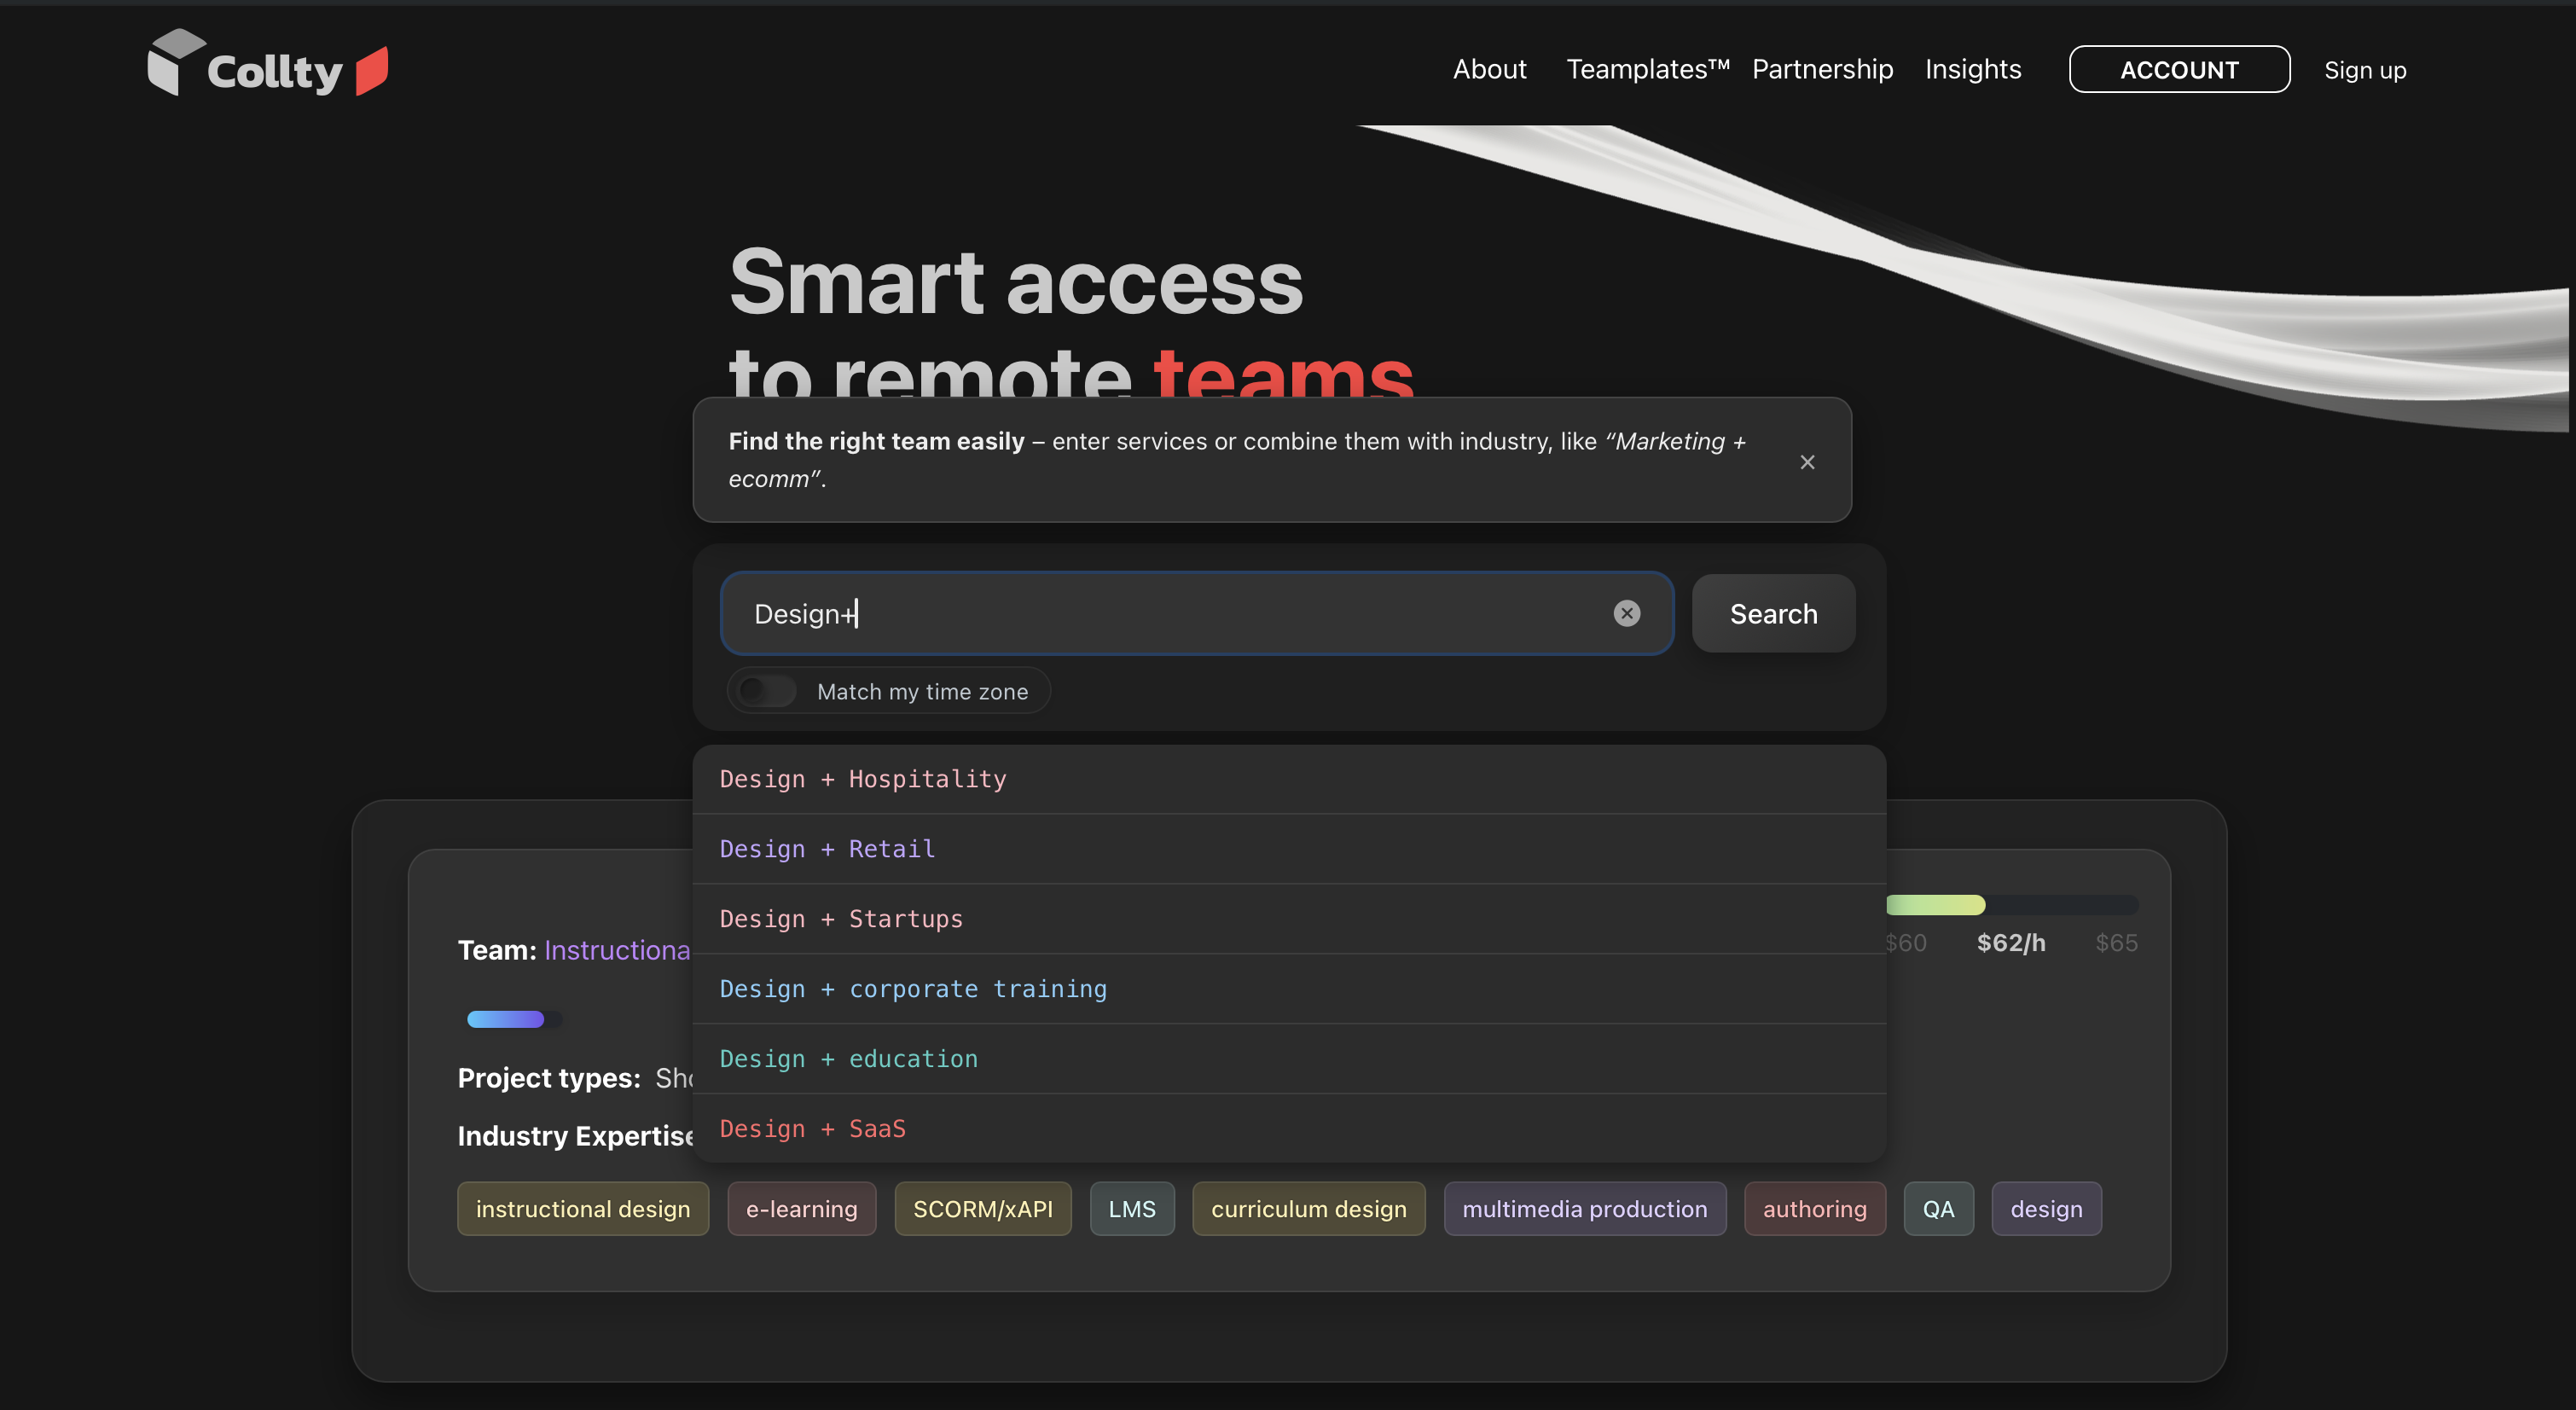
Task: Pick Design + Startups suggestion
Action: click(840, 919)
